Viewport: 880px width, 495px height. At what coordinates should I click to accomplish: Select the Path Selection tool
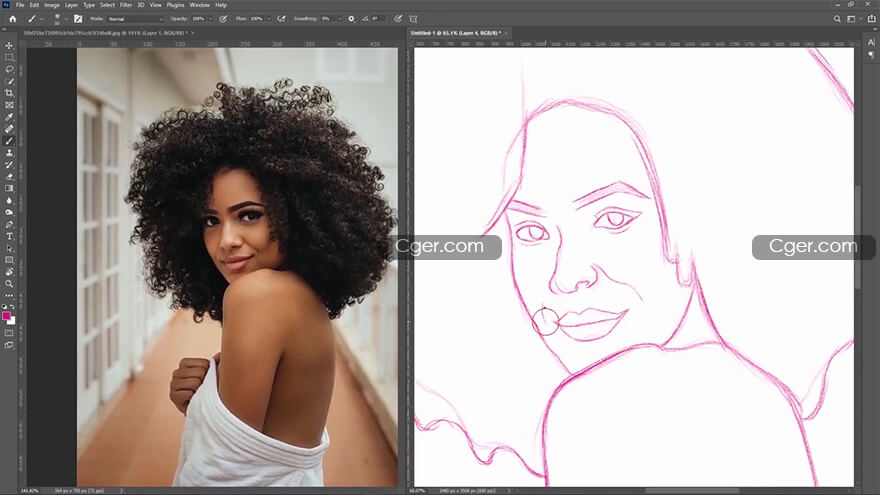pos(9,248)
